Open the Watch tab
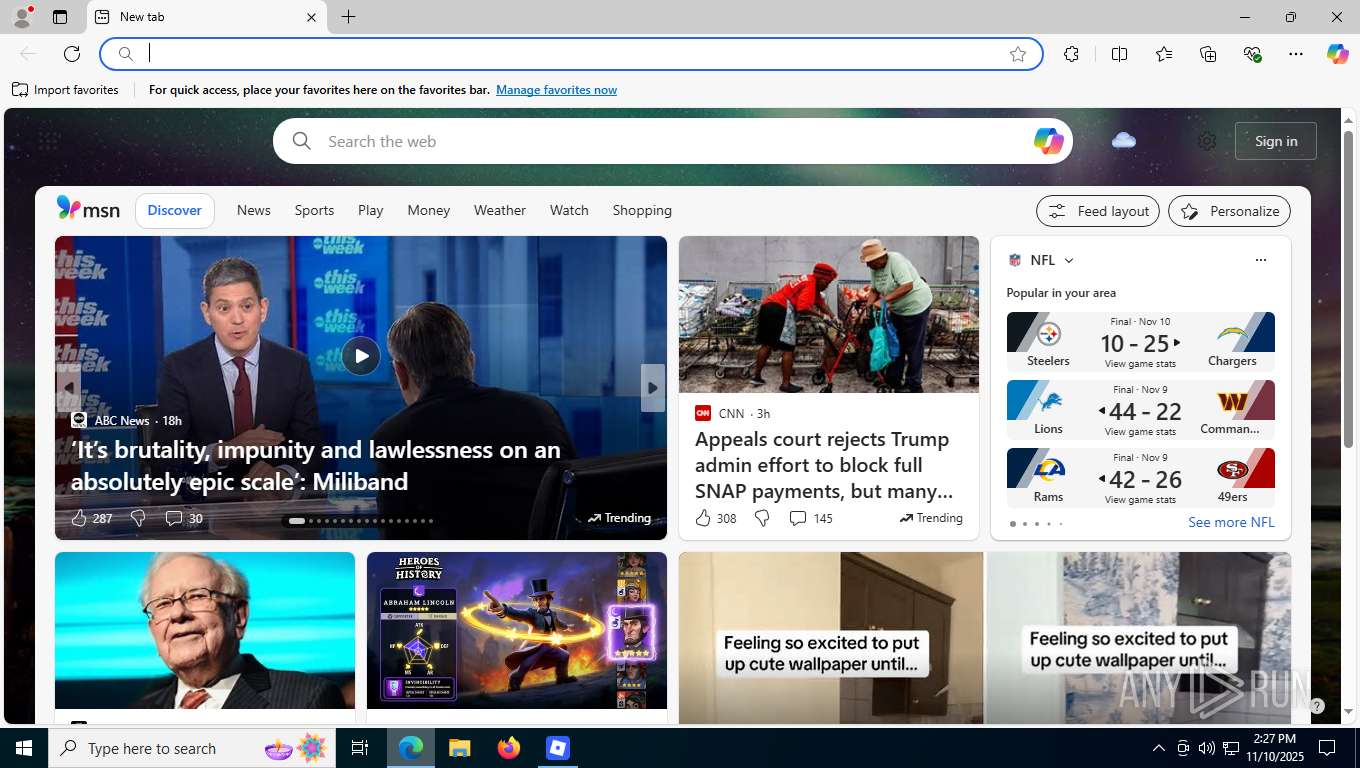This screenshot has width=1360, height=768. click(569, 210)
